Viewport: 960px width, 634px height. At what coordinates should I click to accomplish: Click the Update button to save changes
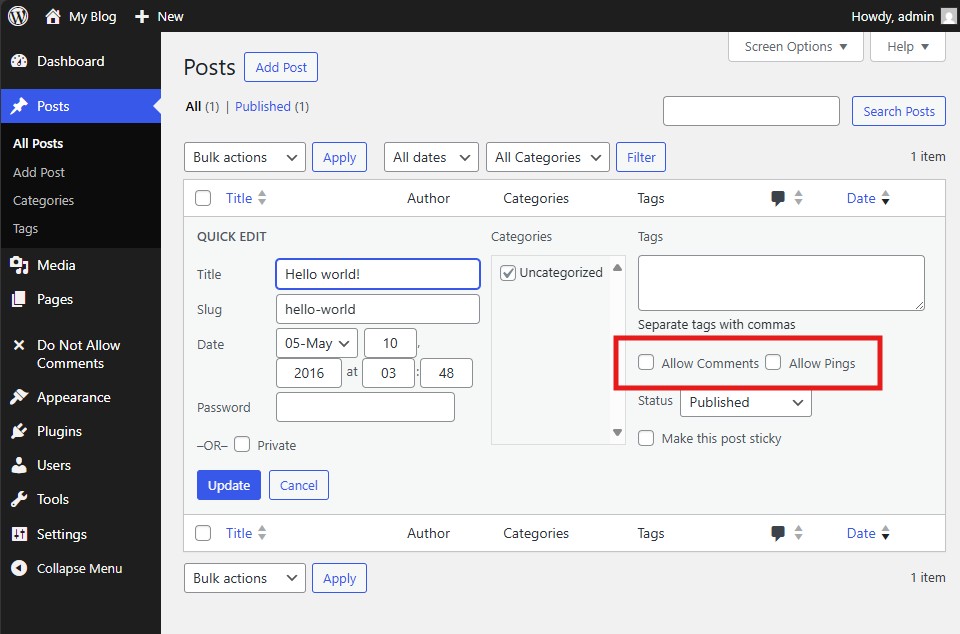228,485
